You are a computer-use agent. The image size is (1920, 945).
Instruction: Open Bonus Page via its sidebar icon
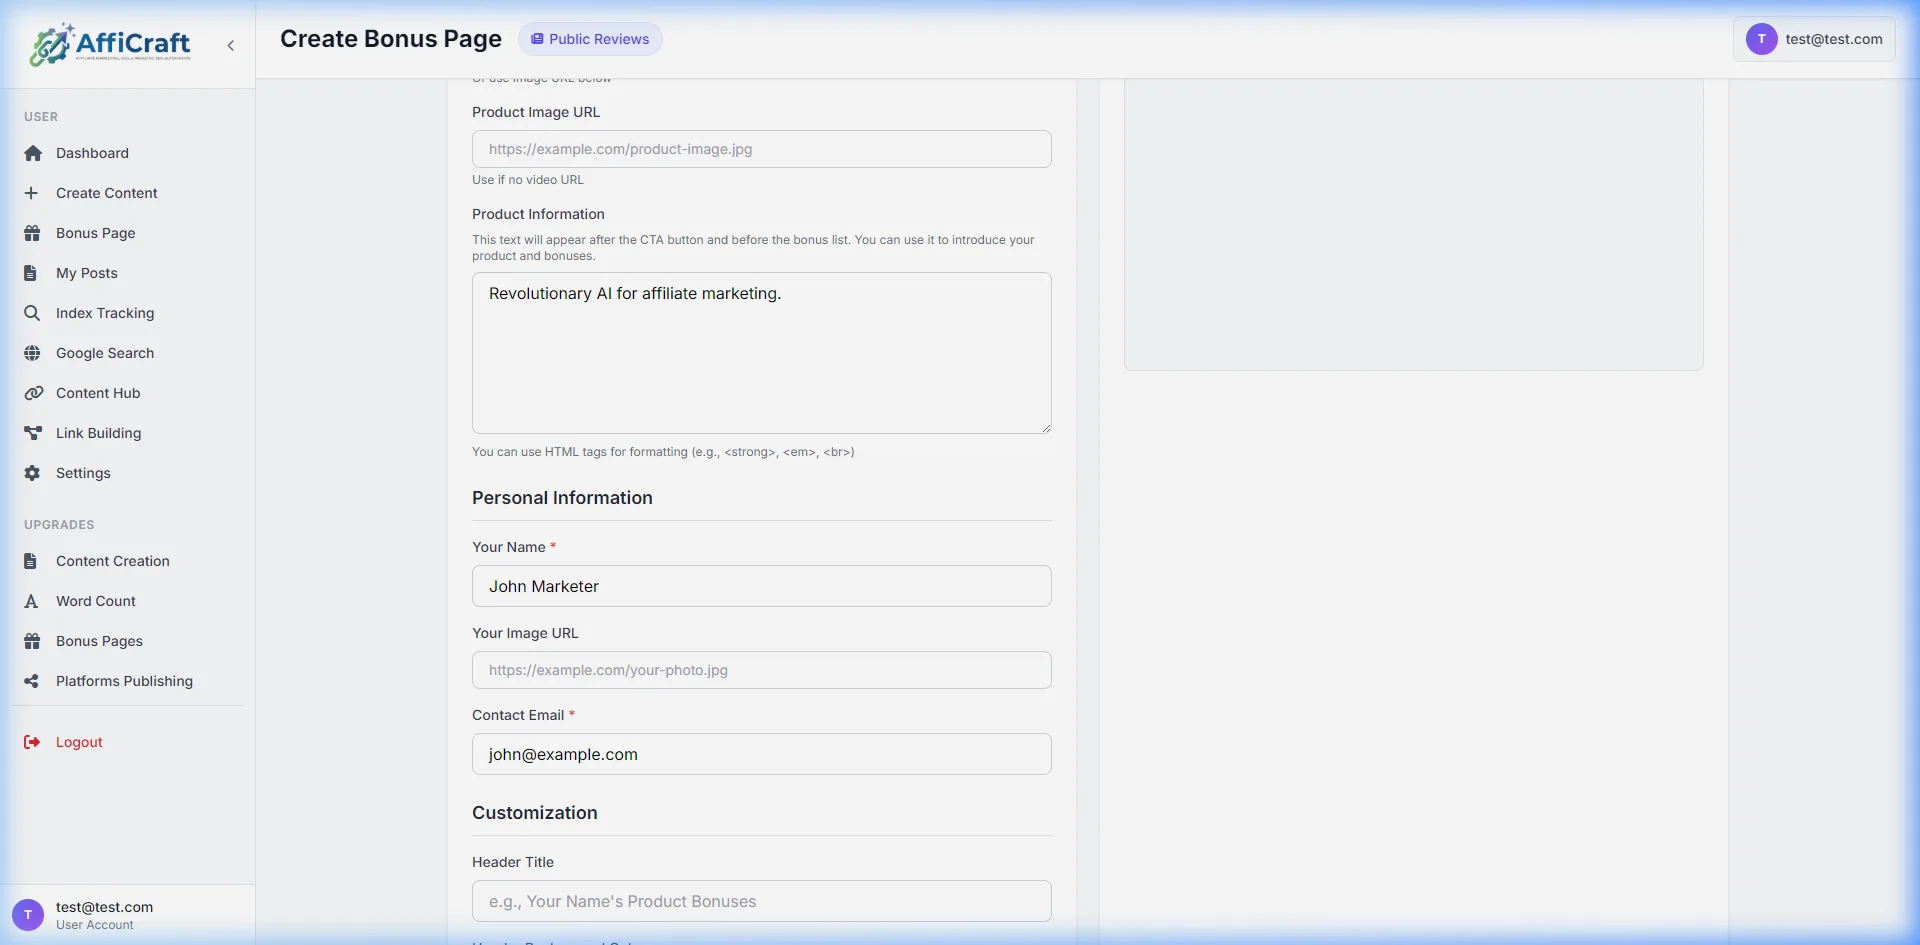point(33,232)
